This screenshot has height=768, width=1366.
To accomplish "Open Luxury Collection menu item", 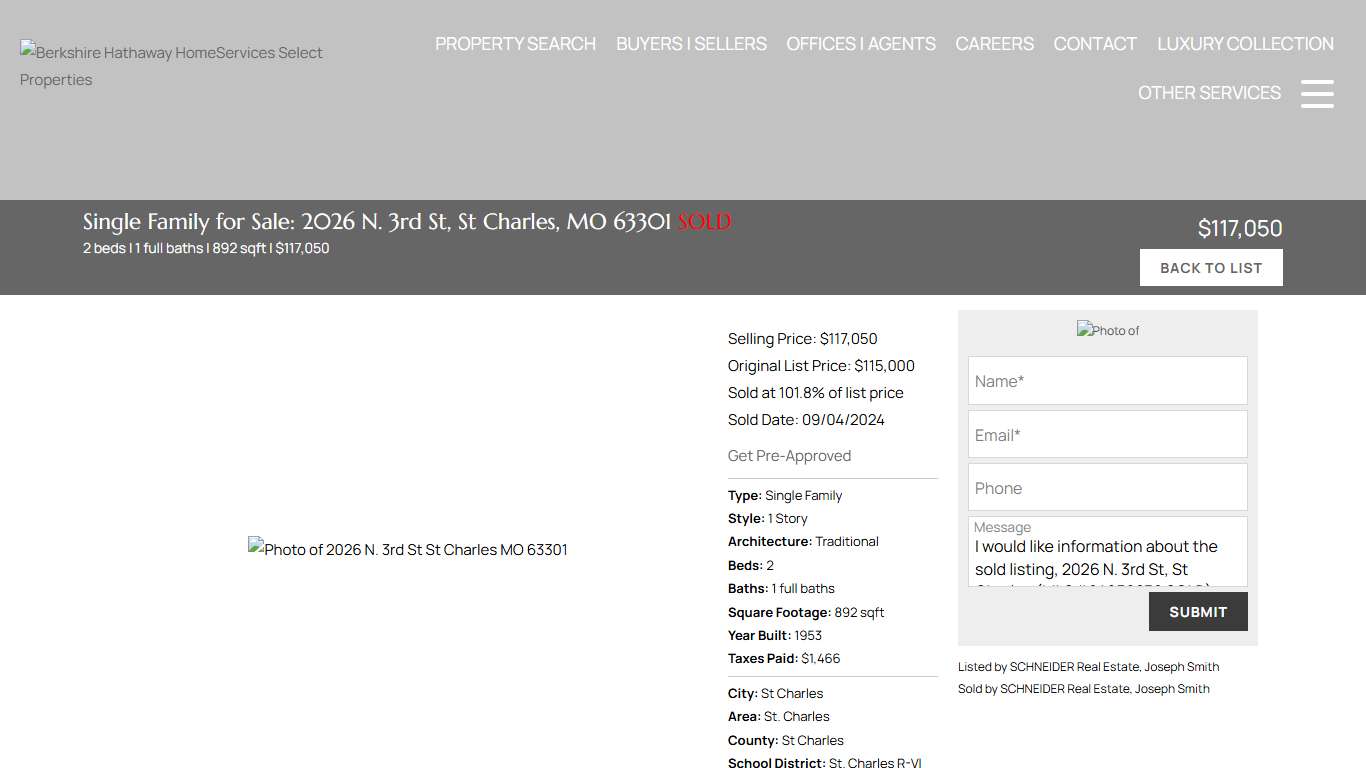I will [1245, 44].
